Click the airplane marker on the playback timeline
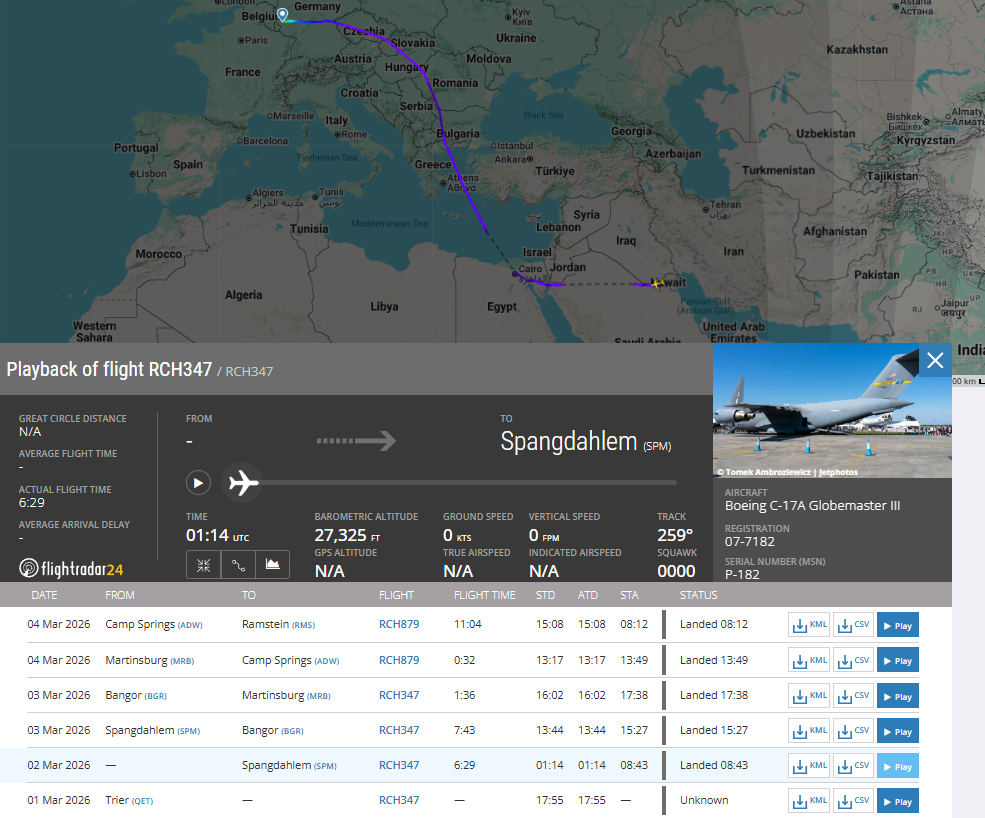 [x=243, y=484]
